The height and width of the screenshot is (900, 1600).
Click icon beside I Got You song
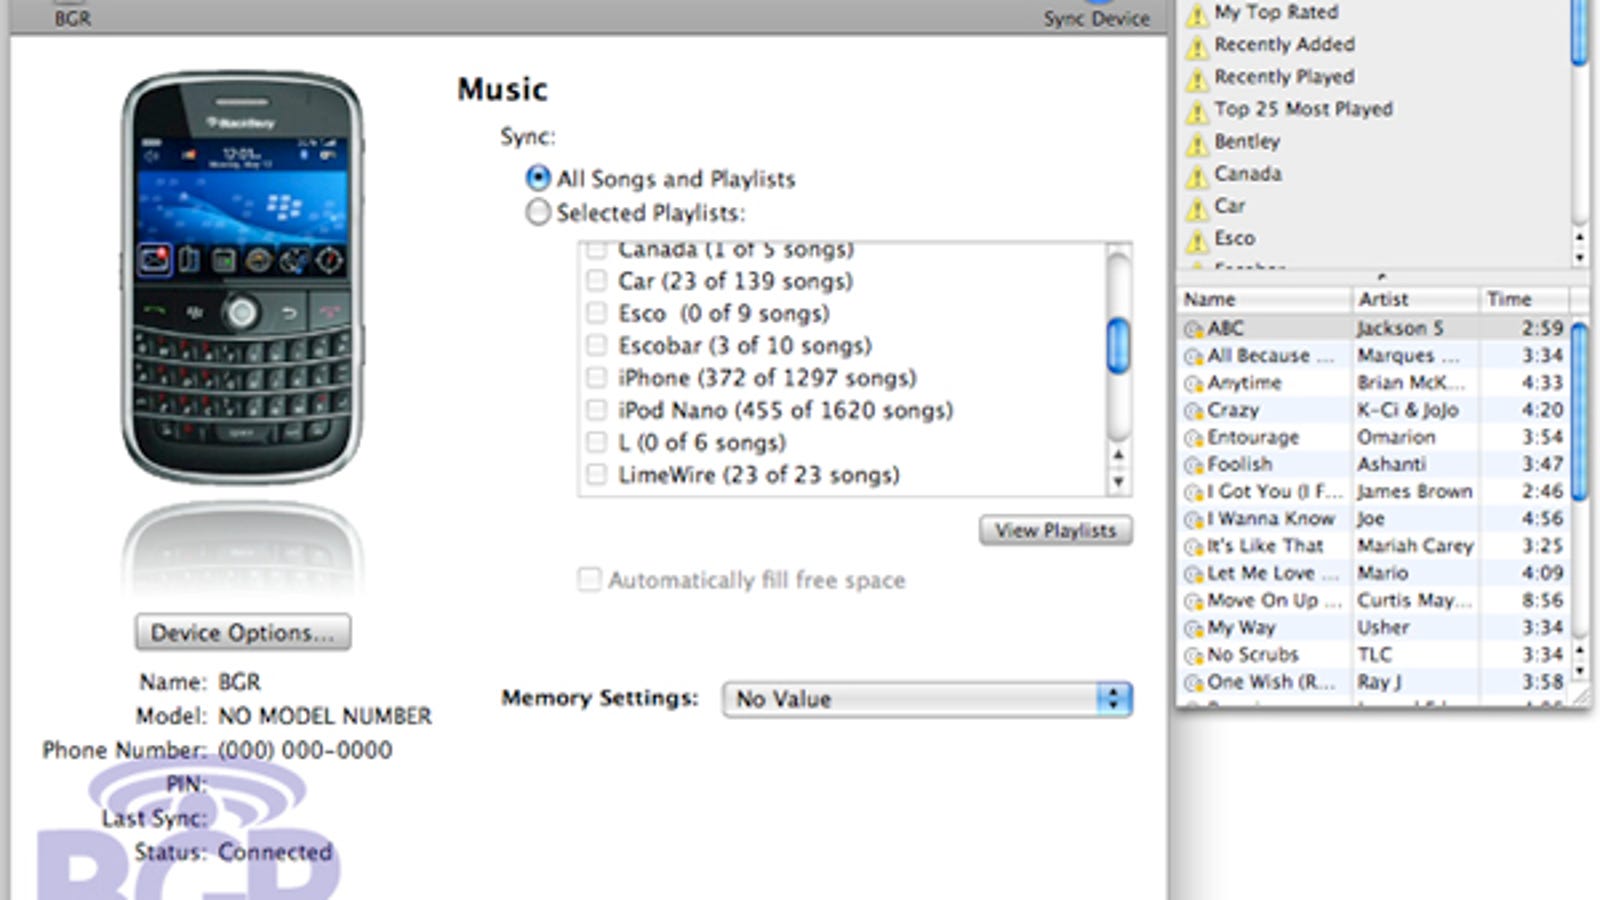1193,492
